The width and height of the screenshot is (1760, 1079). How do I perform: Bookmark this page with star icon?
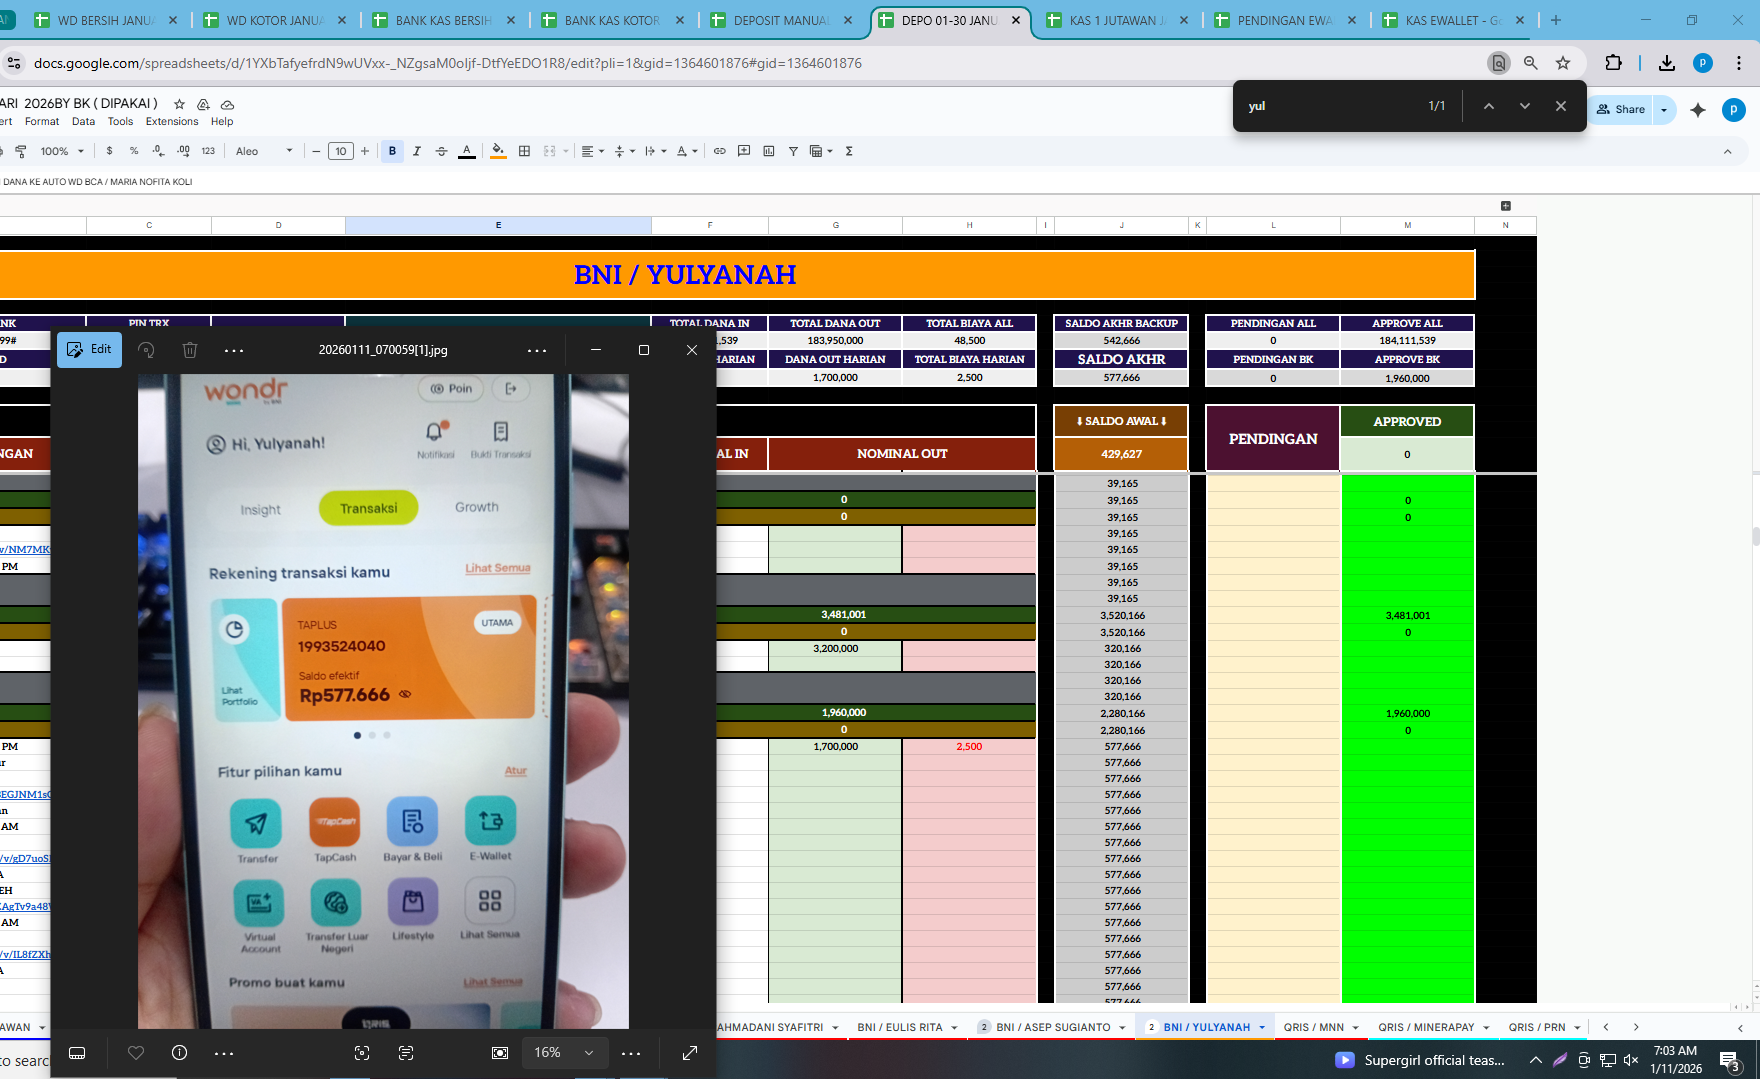coord(1563,63)
